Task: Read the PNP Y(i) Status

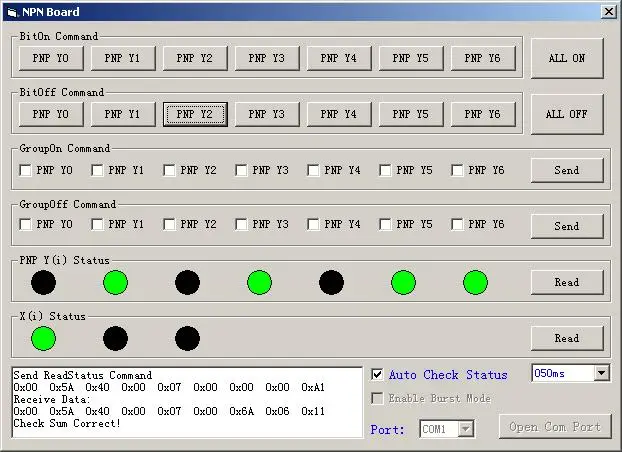Action: (567, 282)
